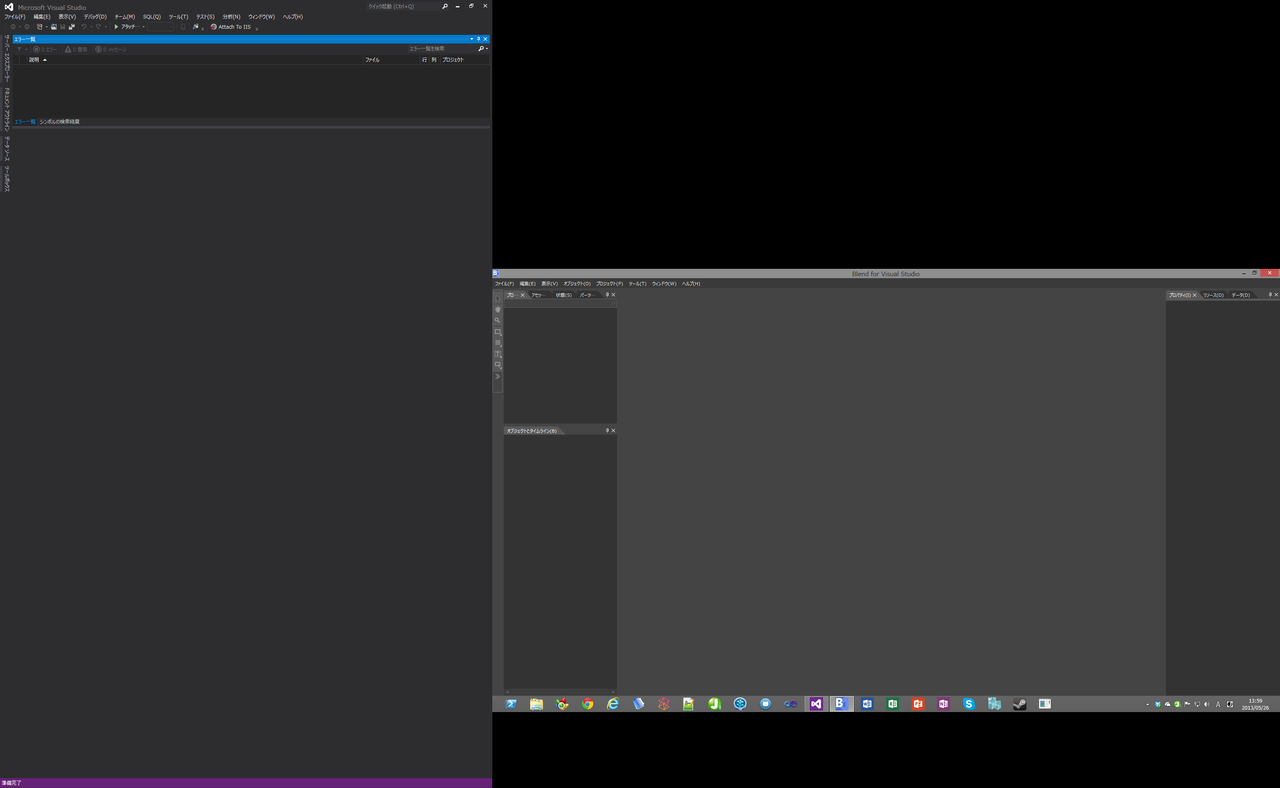Switch to シンボルの検索結果 tab
This screenshot has width=1280, height=788.
pyautogui.click(x=59, y=122)
